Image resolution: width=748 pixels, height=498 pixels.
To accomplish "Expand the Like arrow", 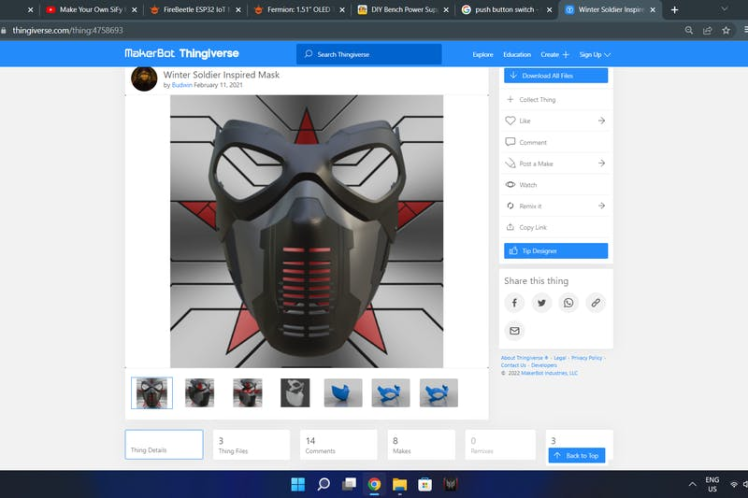I will click(x=602, y=121).
